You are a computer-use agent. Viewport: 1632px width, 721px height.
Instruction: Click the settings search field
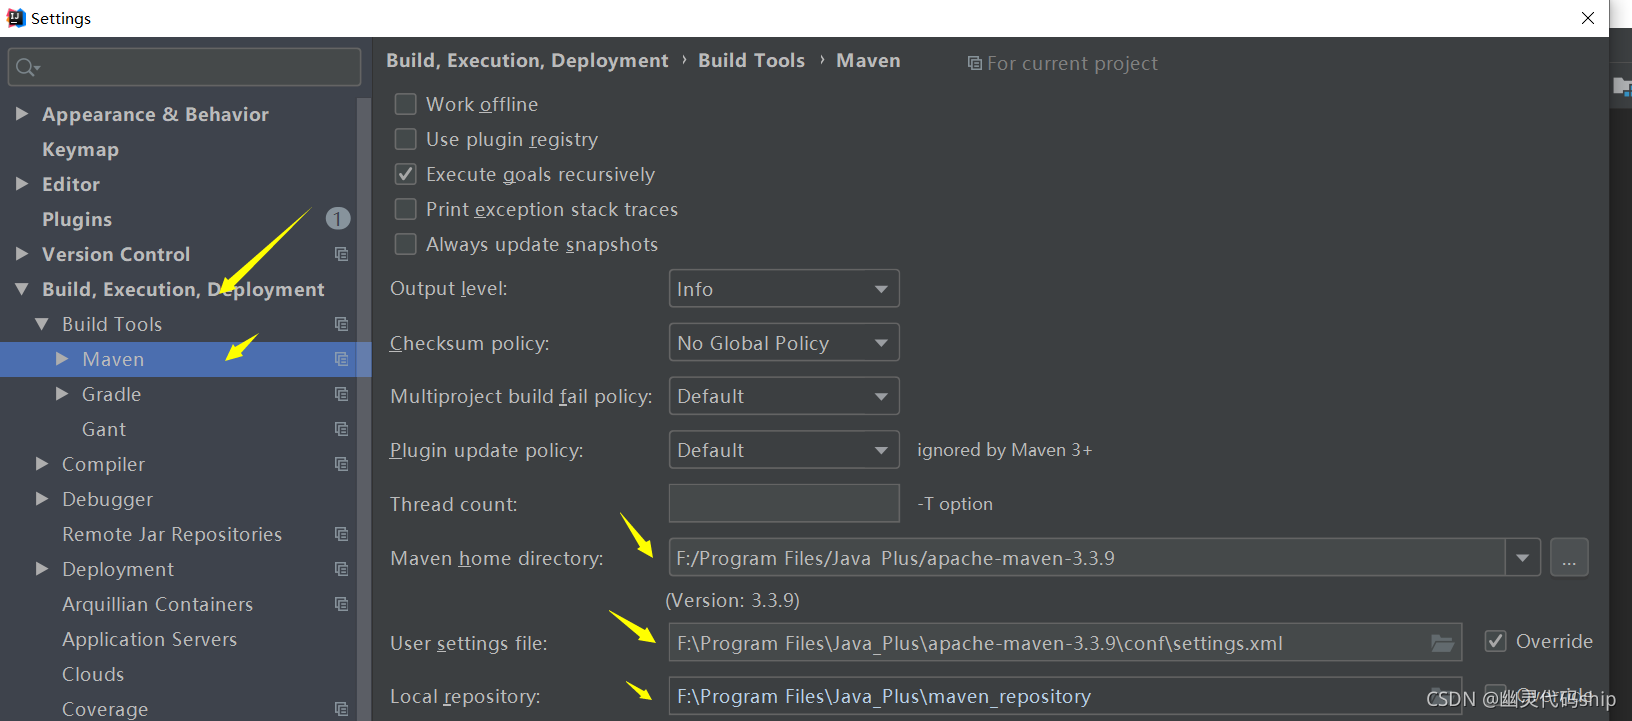[185, 67]
